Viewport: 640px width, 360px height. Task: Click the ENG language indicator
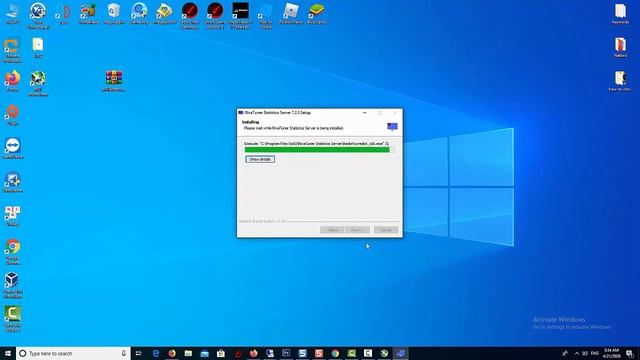(x=595, y=353)
